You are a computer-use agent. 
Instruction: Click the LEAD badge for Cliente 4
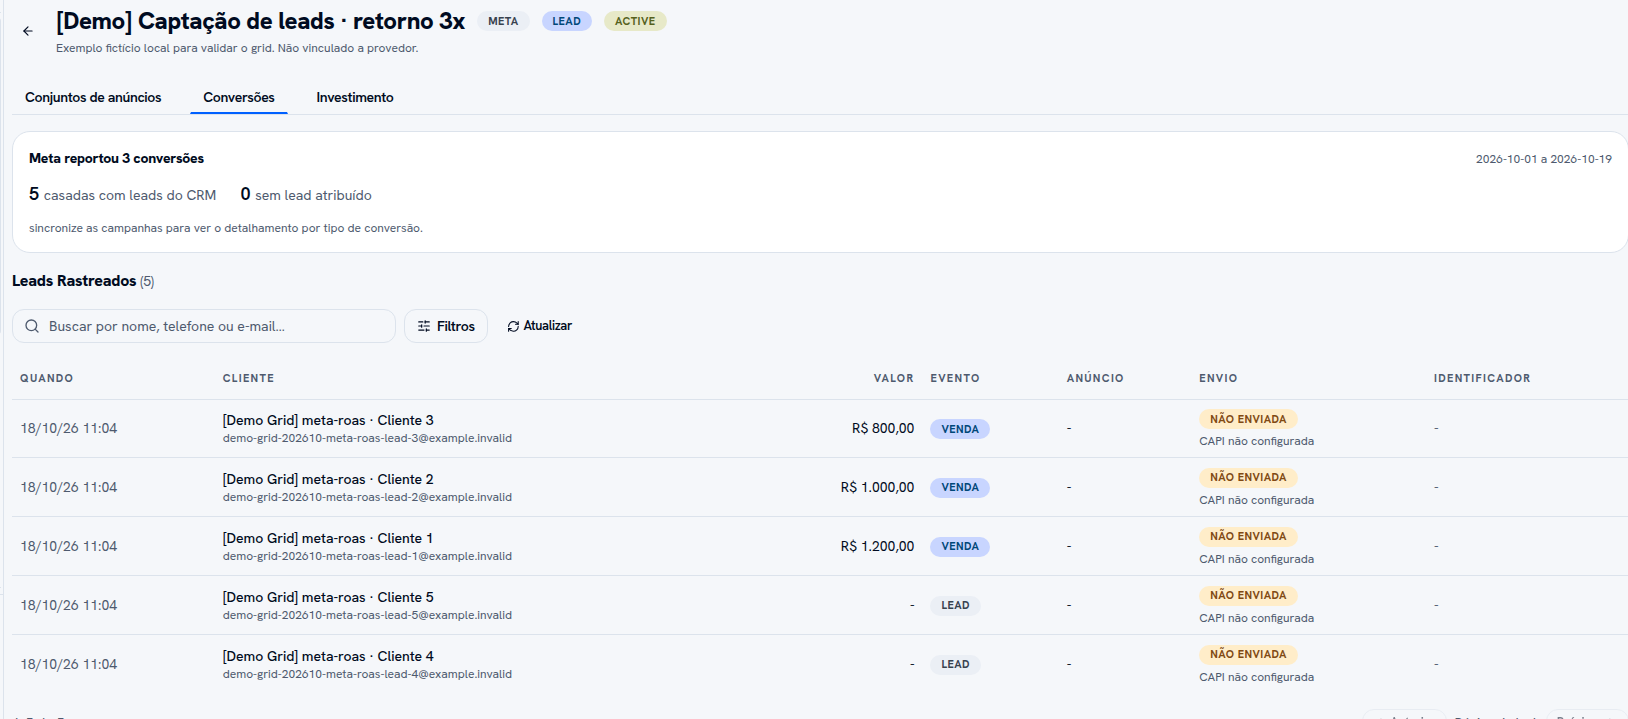coord(955,665)
